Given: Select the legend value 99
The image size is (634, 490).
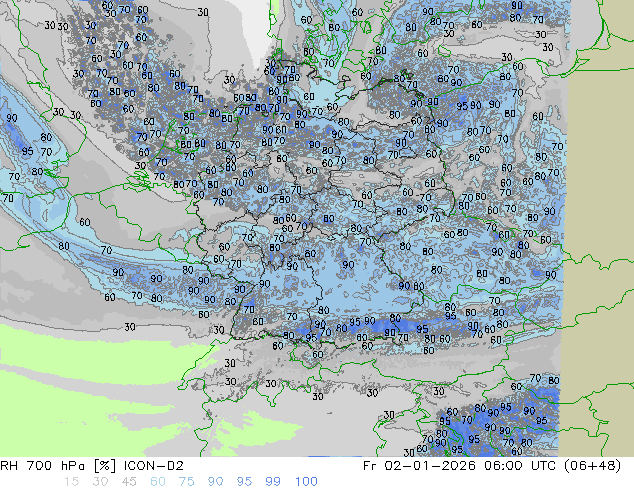Looking at the screenshot, I should tap(273, 482).
